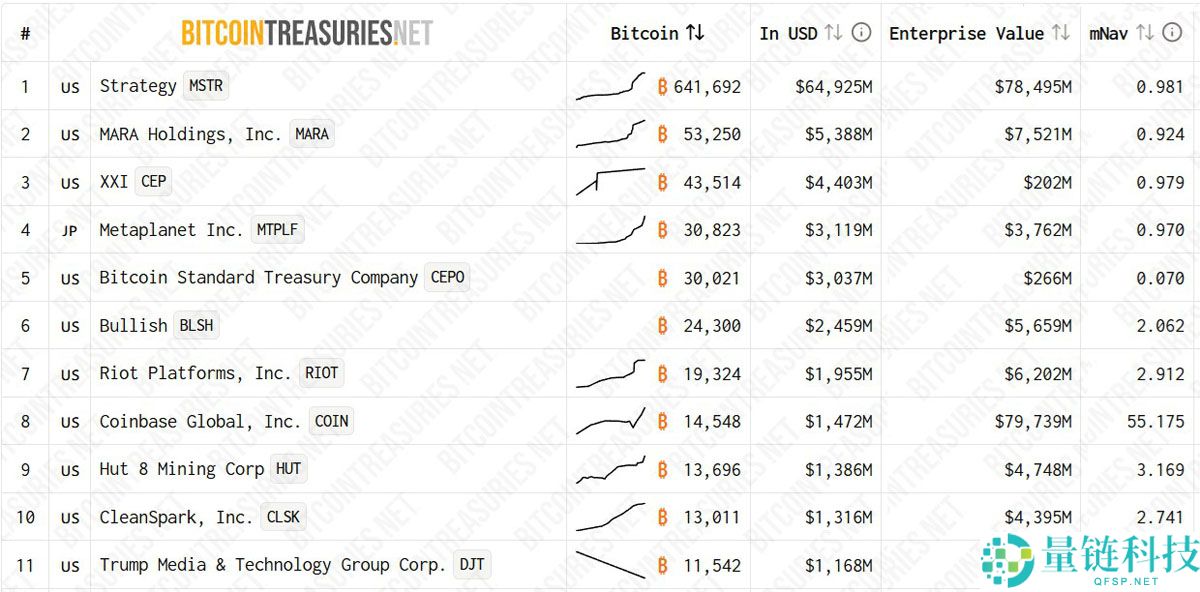The height and width of the screenshot is (592, 1200).
Task: Click the COIN ticker next to Coinbase Global
Action: [331, 421]
